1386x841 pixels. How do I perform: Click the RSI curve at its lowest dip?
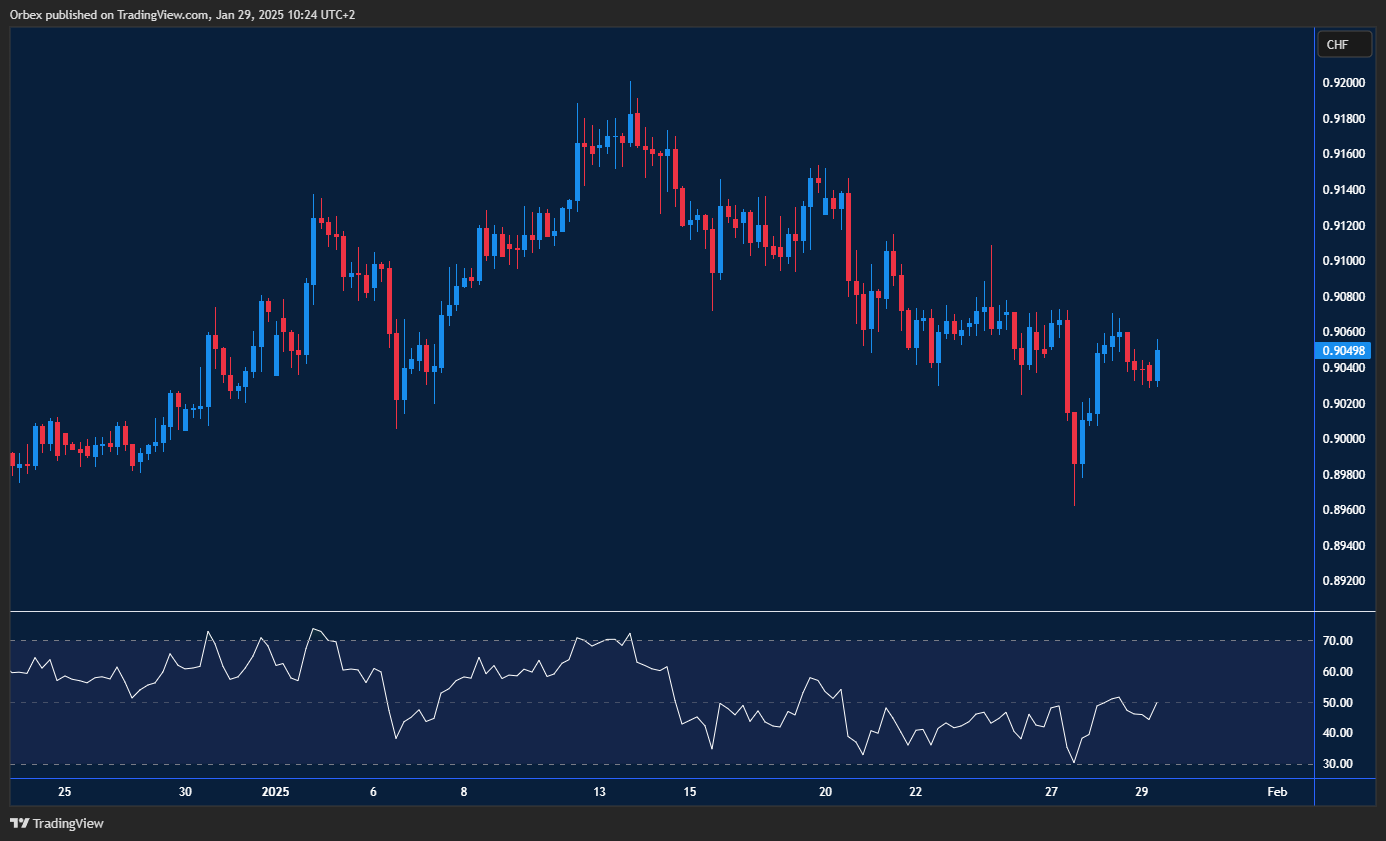point(1073,762)
